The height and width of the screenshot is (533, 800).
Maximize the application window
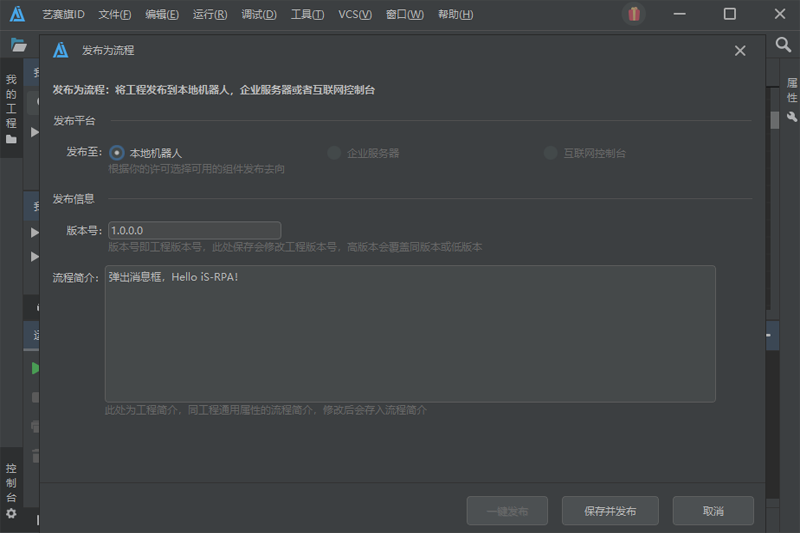[x=730, y=14]
